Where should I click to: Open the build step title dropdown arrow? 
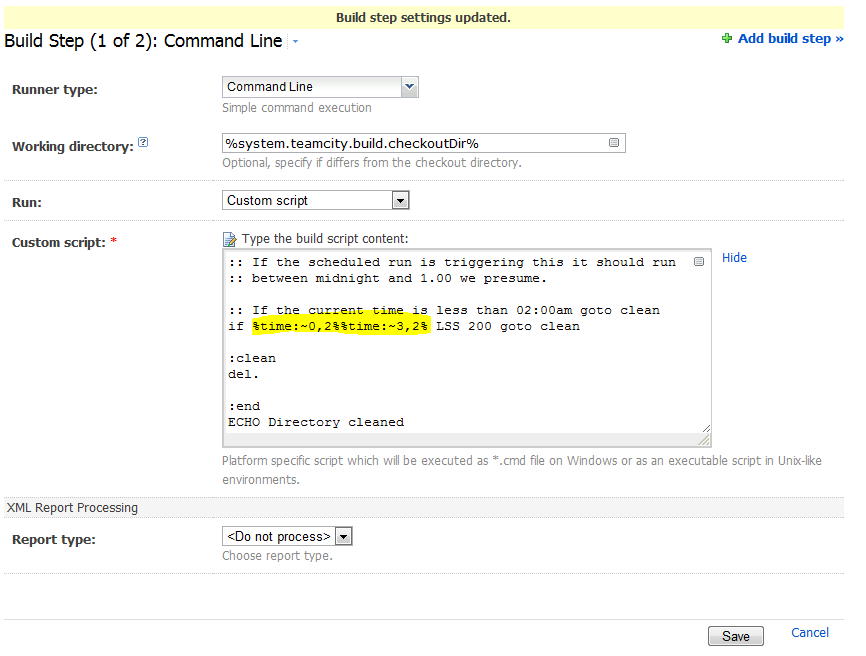pyautogui.click(x=295, y=41)
